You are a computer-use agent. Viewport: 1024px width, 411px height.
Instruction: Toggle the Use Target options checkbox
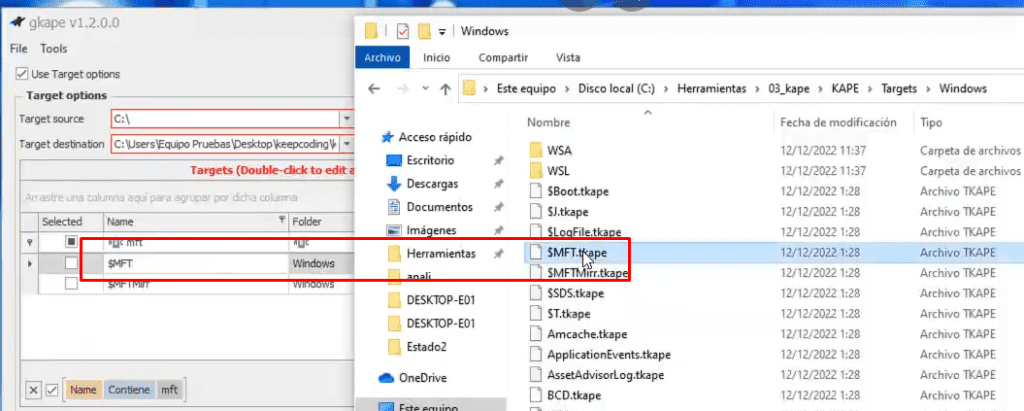(22, 74)
